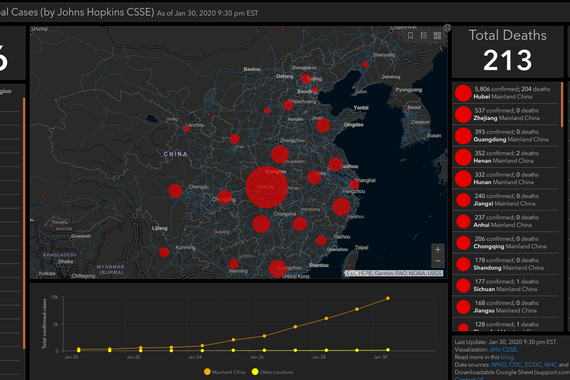Click the red circle at Shanghai

(354, 184)
